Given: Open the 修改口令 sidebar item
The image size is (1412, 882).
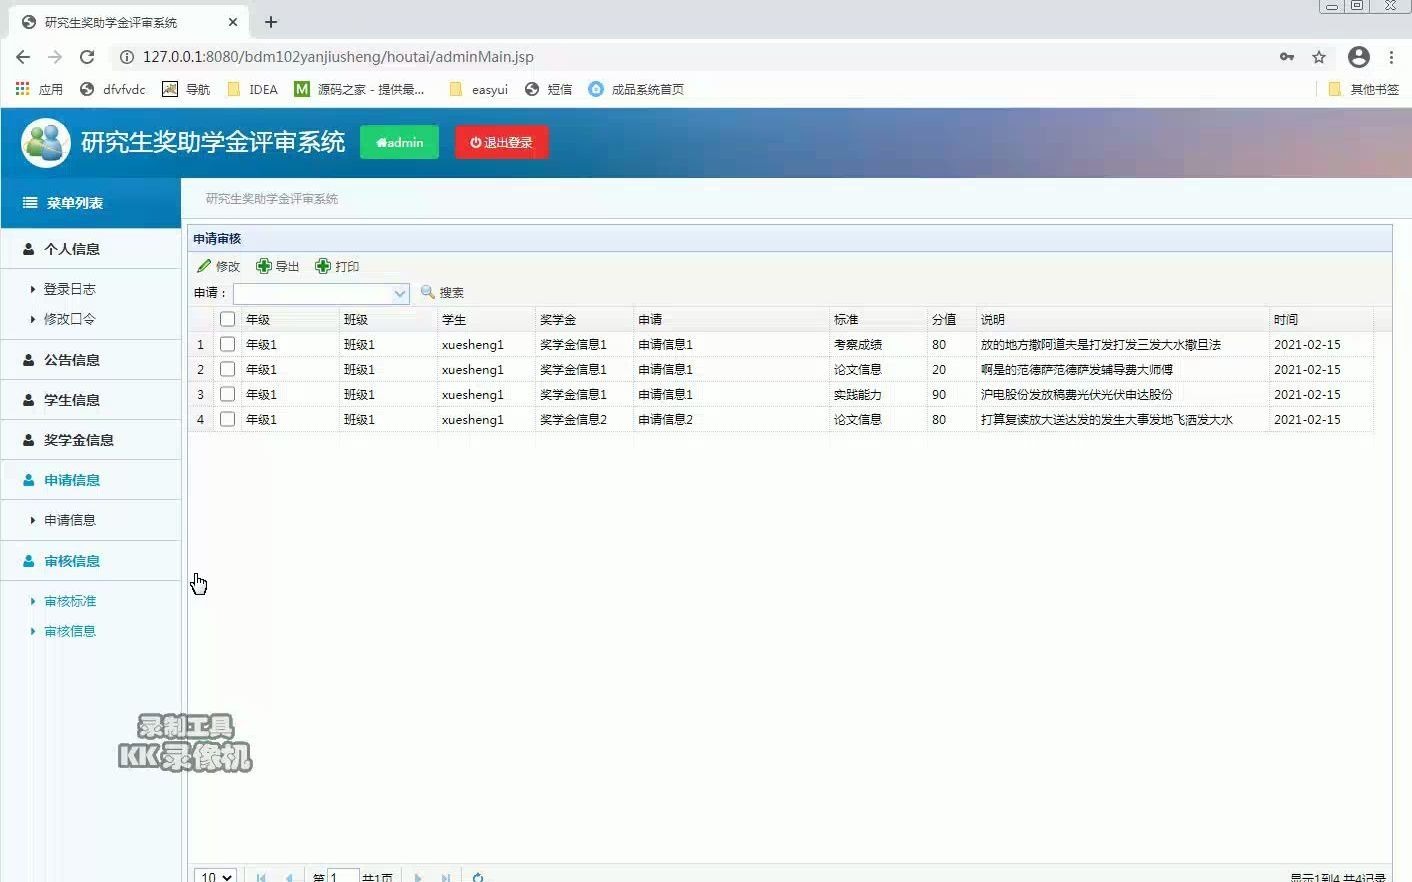Looking at the screenshot, I should tap(69, 319).
